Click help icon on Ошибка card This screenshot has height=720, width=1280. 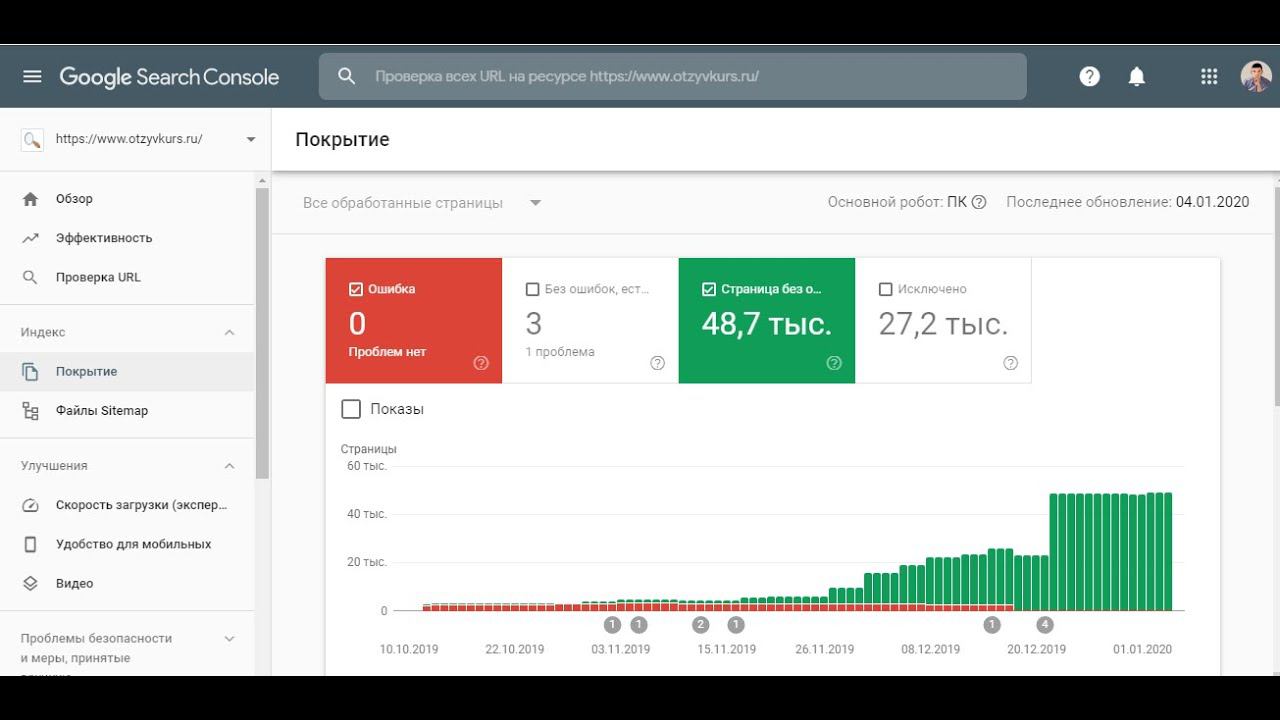[481, 363]
